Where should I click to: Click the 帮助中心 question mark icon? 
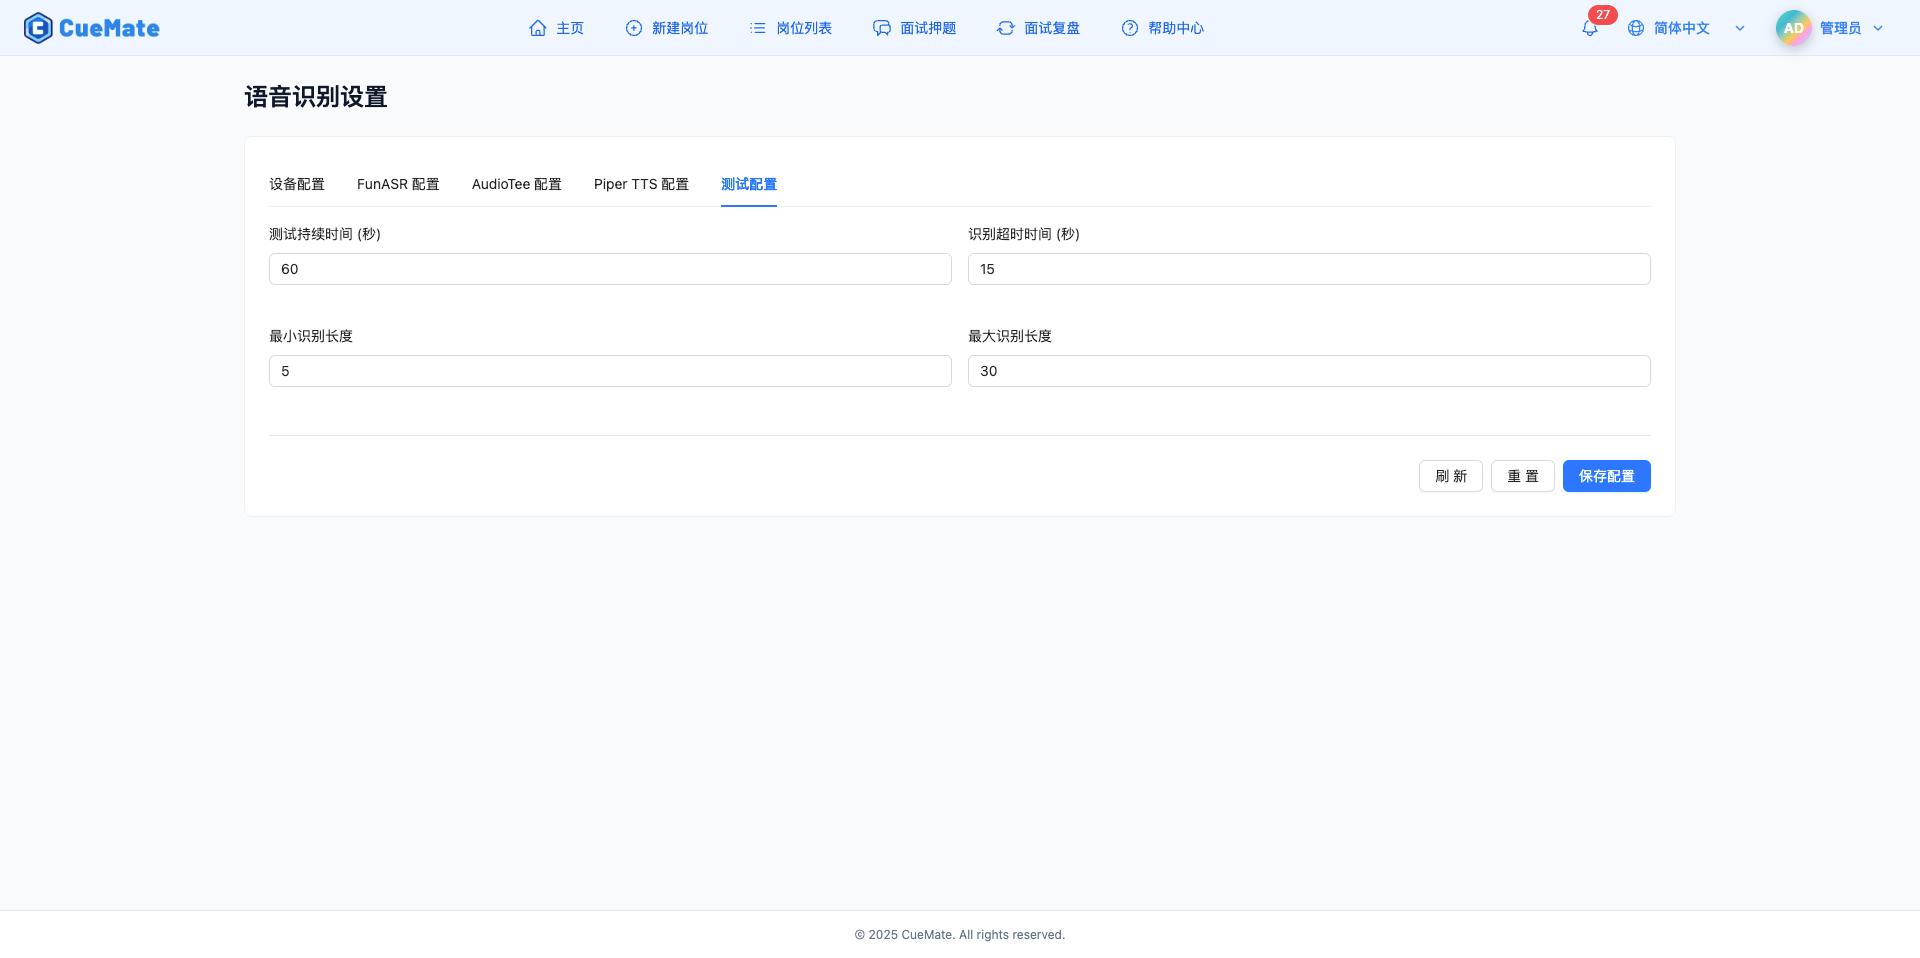tap(1130, 28)
